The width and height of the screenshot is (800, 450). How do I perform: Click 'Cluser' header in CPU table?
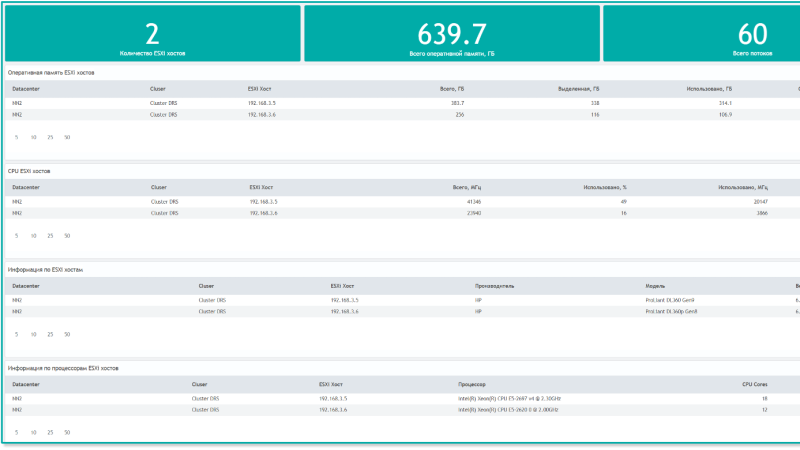159,188
